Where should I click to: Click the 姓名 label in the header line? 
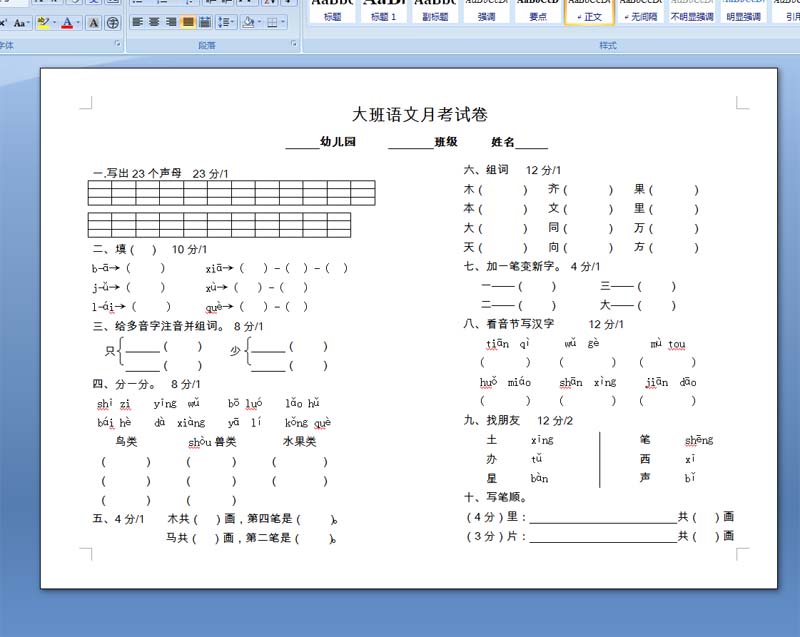[x=503, y=142]
